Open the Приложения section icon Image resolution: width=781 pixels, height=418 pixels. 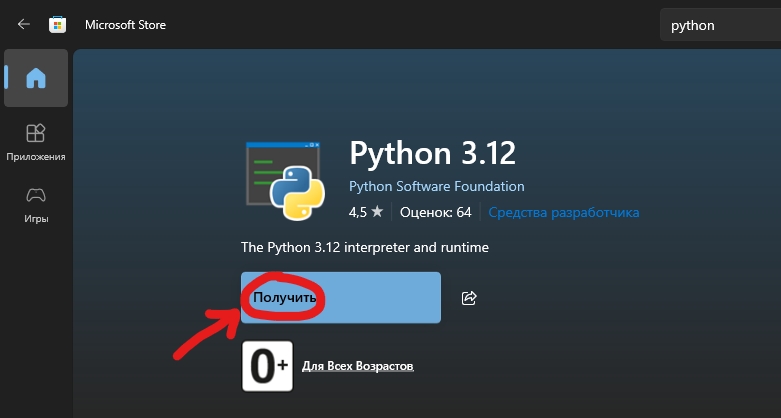[x=36, y=133]
